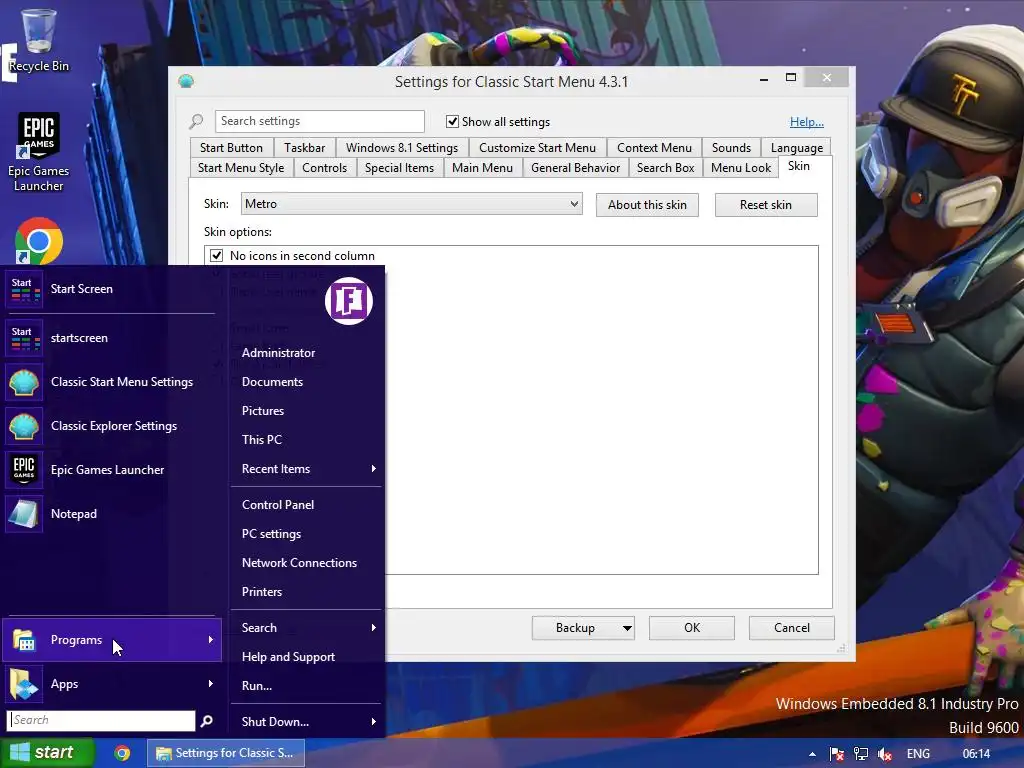1024x768 pixels.
Task: Toggle Show all settings checkbox
Action: (x=452, y=121)
